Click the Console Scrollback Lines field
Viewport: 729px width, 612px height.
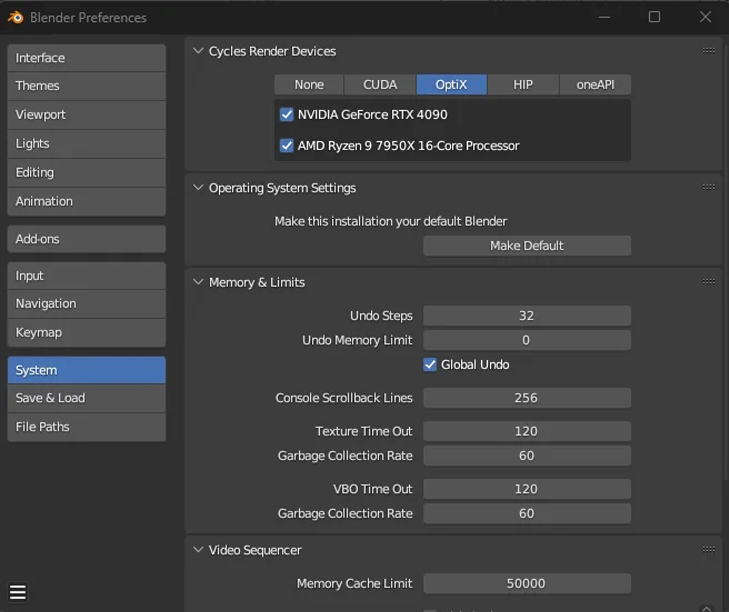(x=526, y=398)
